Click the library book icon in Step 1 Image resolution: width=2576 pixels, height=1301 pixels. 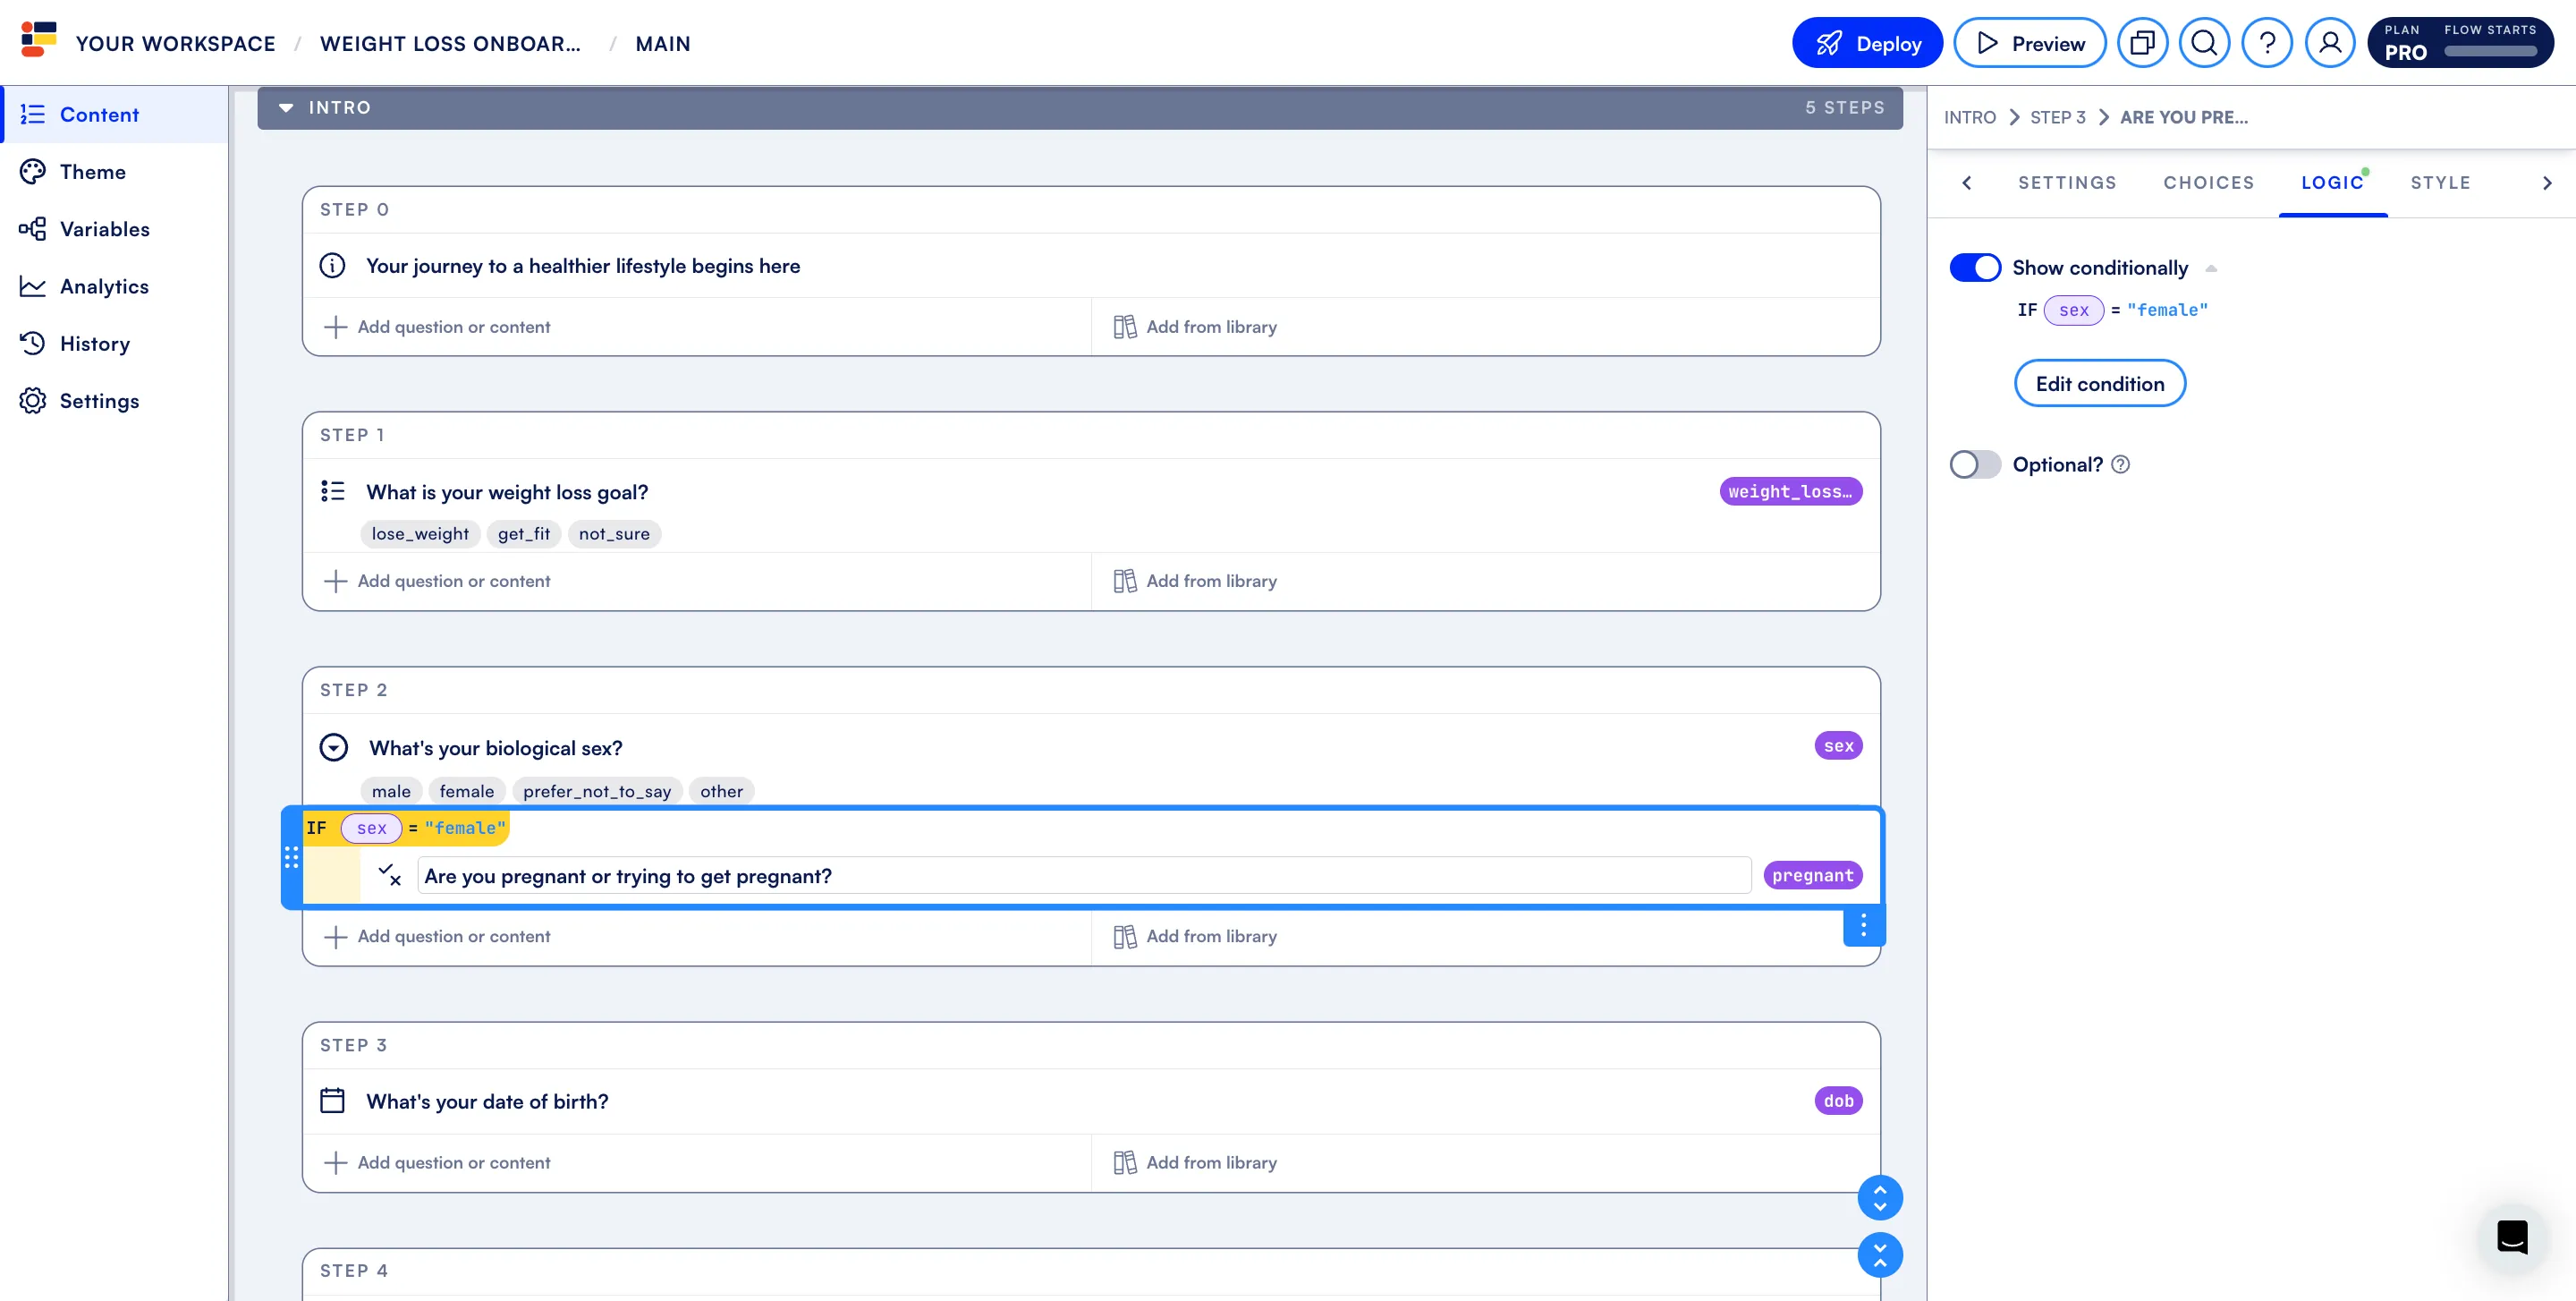1125,581
